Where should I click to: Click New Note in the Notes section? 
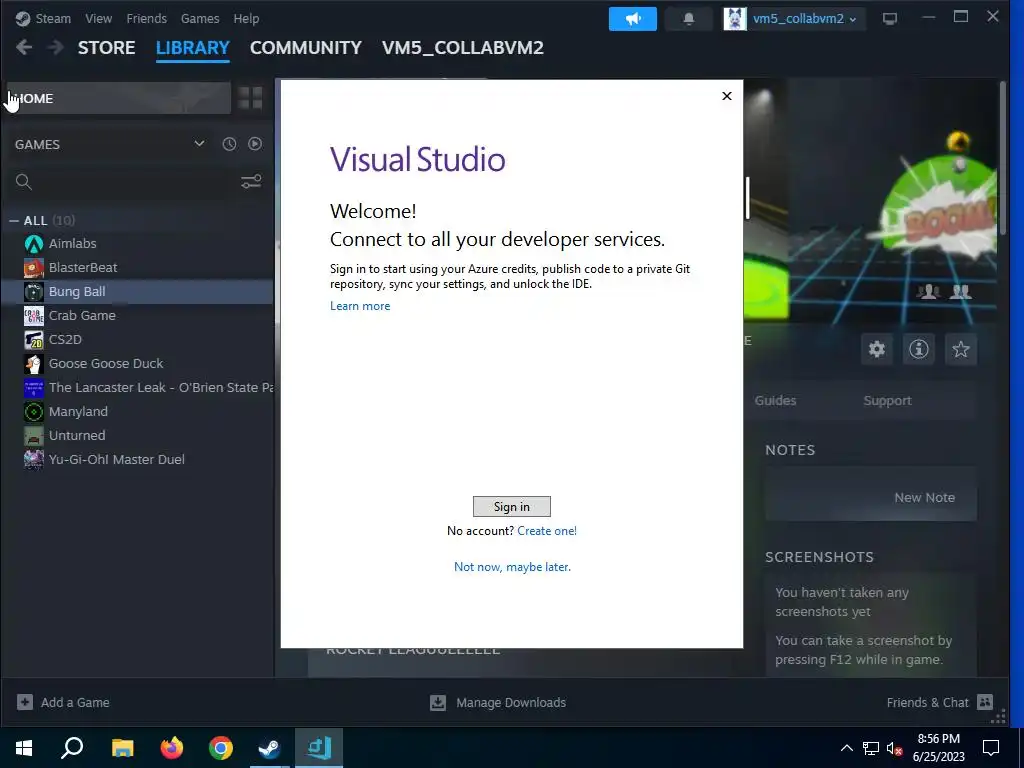click(924, 498)
